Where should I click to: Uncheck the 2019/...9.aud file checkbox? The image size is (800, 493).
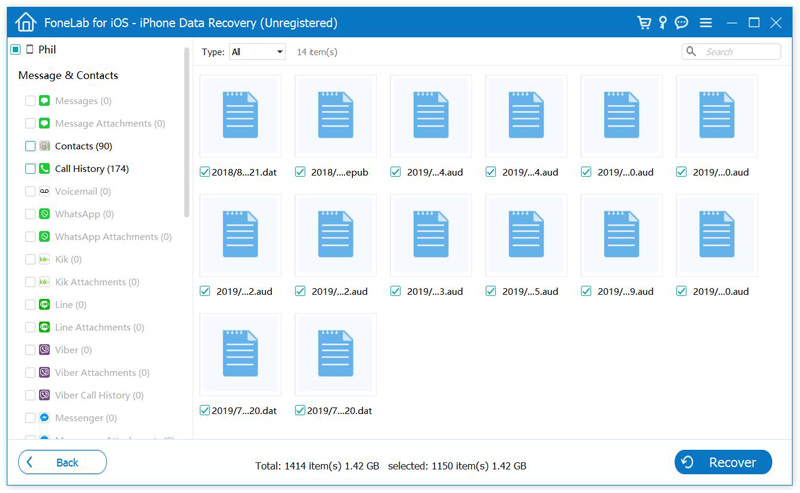coord(586,291)
